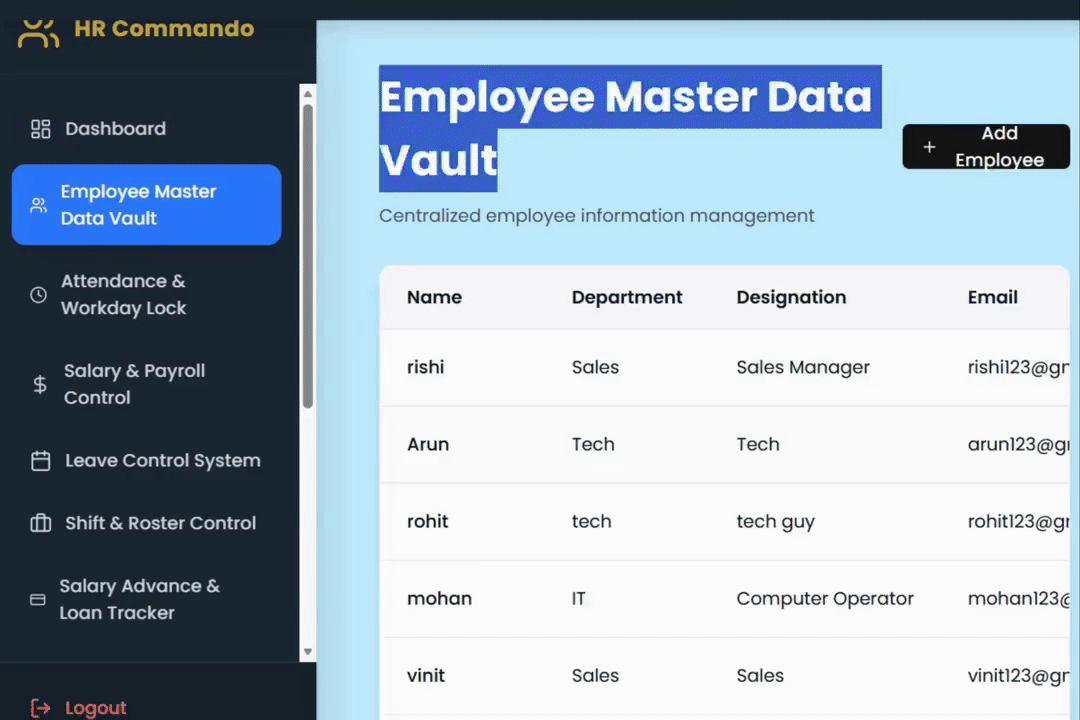Click the Salary Advance card icon
1080x720 pixels.
pyautogui.click(x=38, y=600)
